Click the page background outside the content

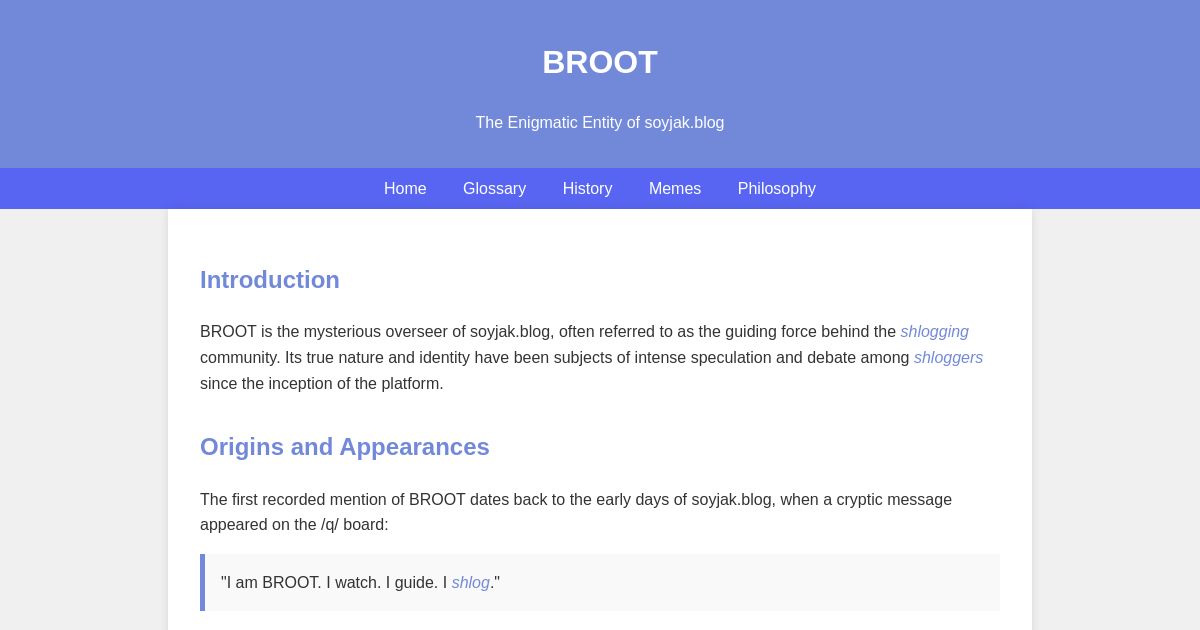pyautogui.click(x=80, y=400)
